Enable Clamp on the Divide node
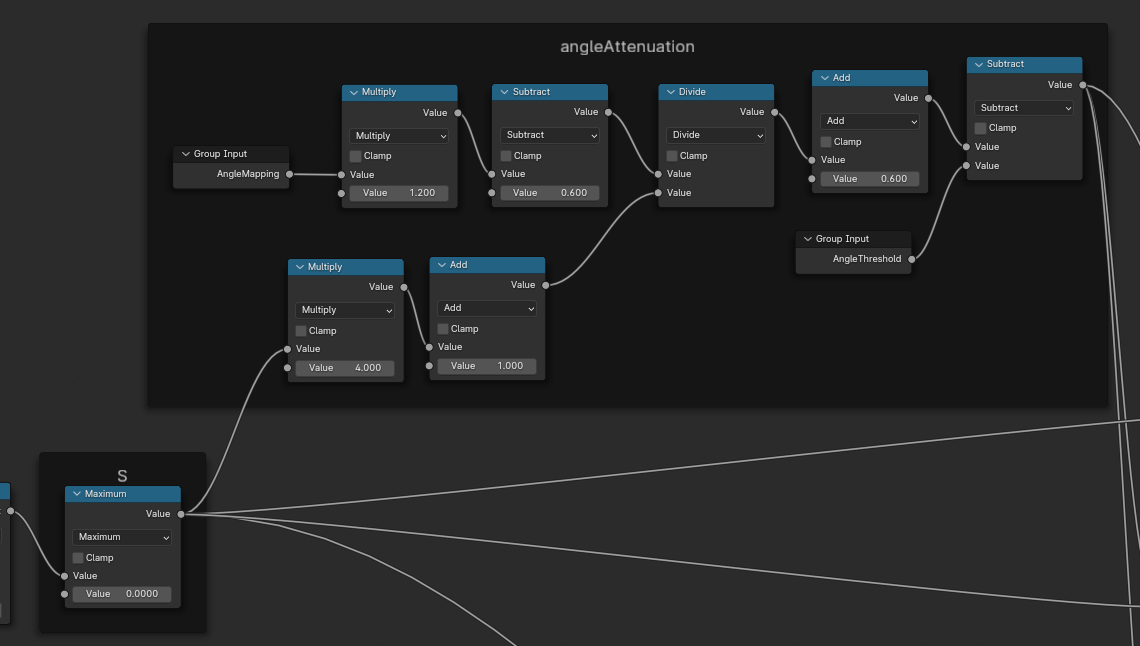1140x646 pixels. (x=673, y=156)
